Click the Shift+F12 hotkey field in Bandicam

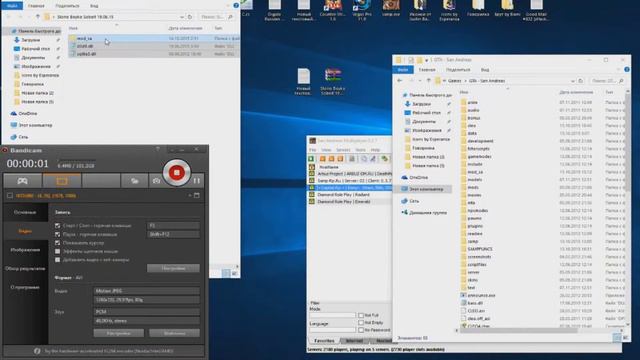(x=173, y=234)
